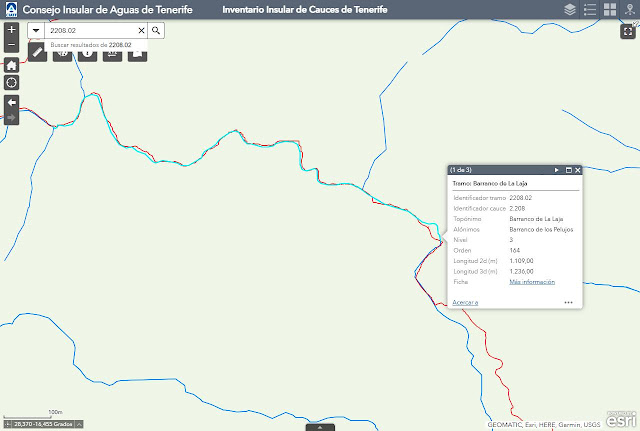The image size is (640, 431).
Task: Return to the default map extent (home)
Action: point(11,65)
